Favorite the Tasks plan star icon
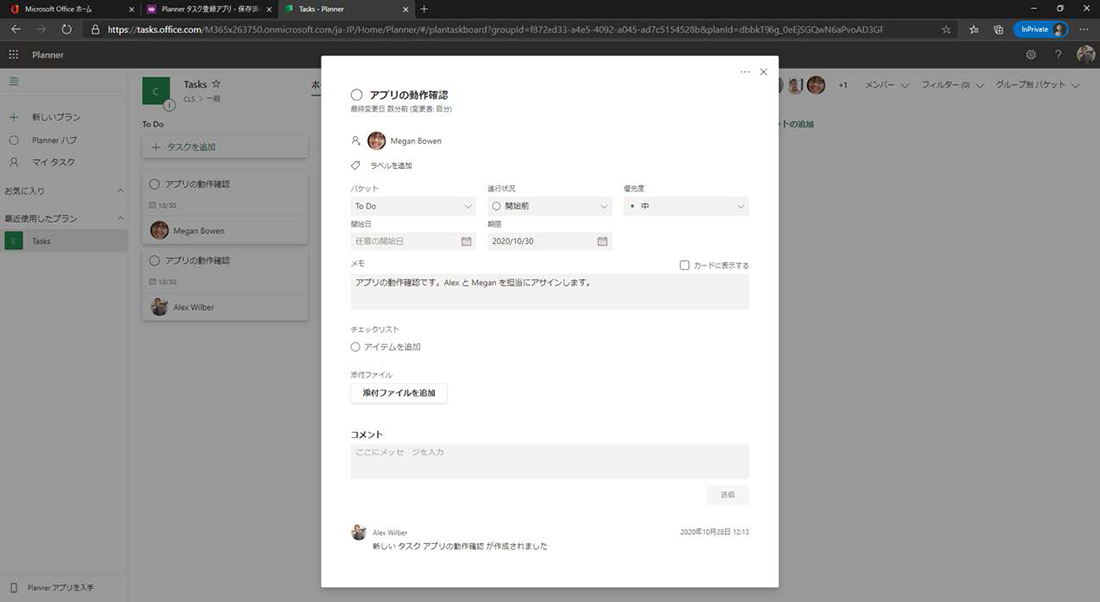 216,83
